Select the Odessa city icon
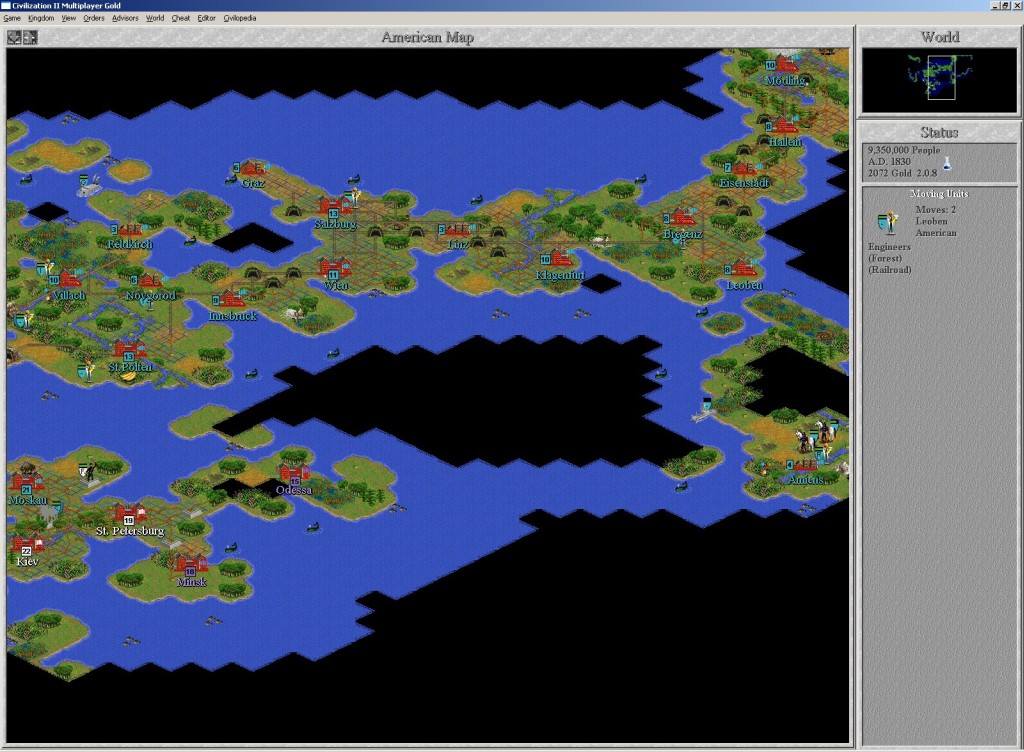This screenshot has height=752, width=1024. coord(293,474)
